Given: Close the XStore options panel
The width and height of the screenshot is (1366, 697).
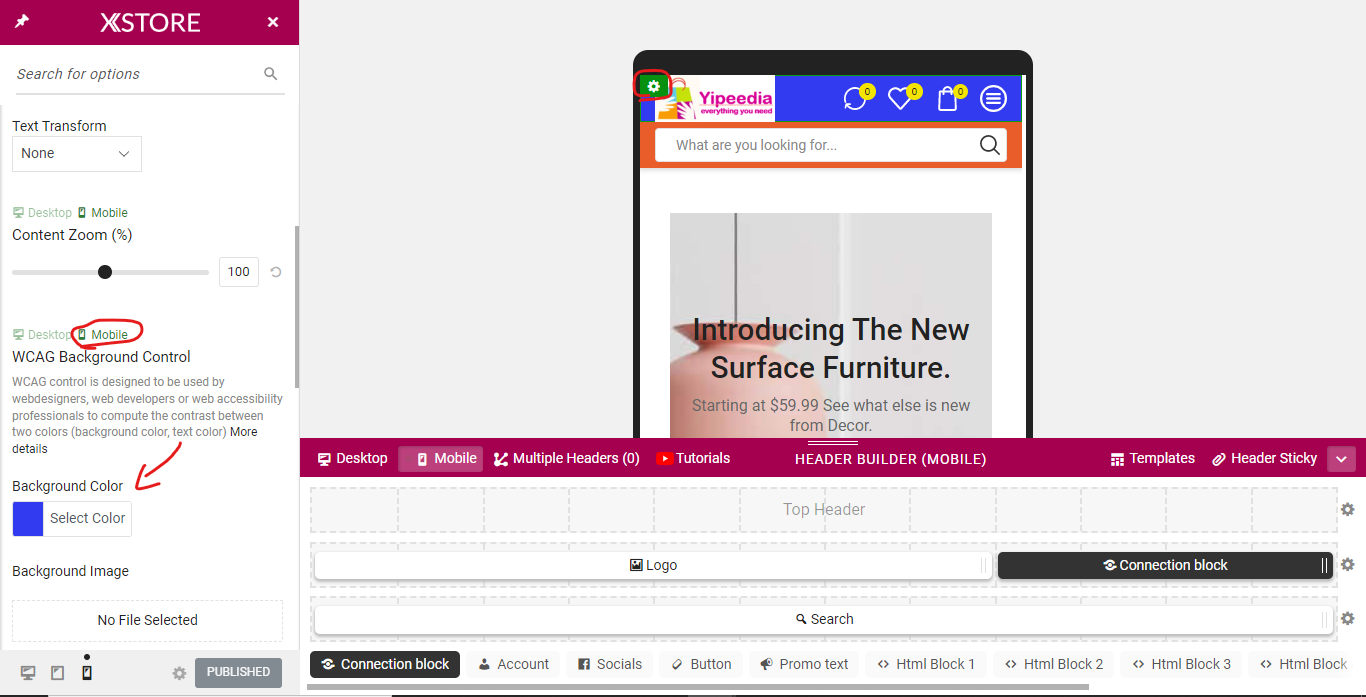Looking at the screenshot, I should (x=273, y=22).
